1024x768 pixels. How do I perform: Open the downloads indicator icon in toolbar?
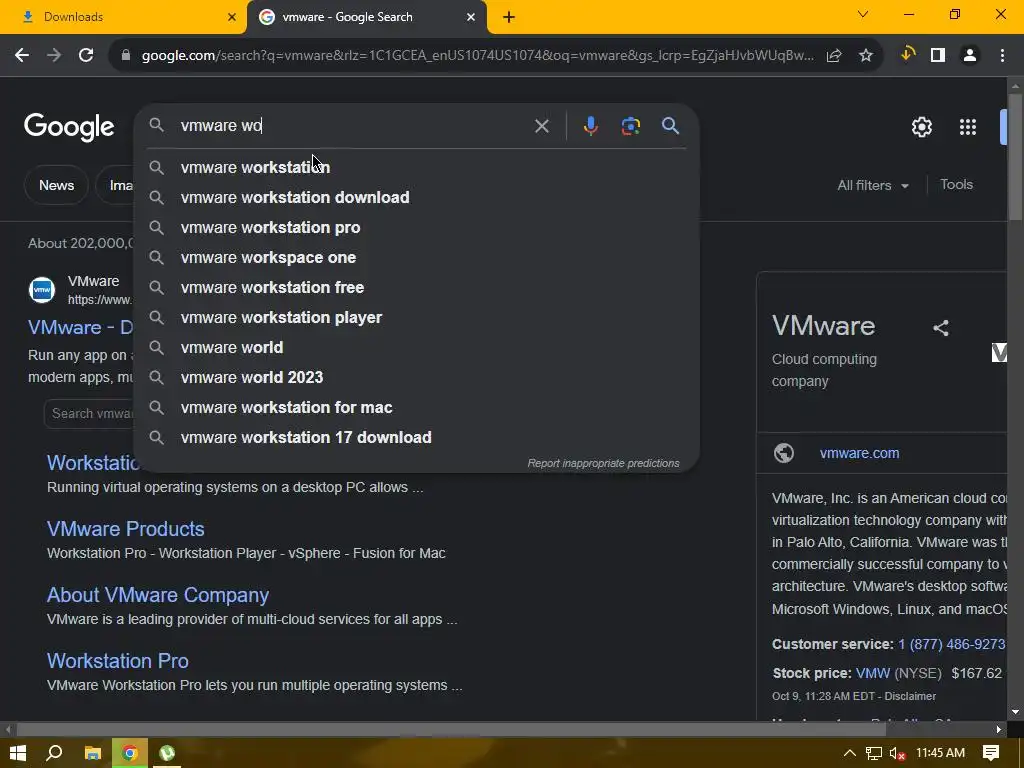pos(907,55)
